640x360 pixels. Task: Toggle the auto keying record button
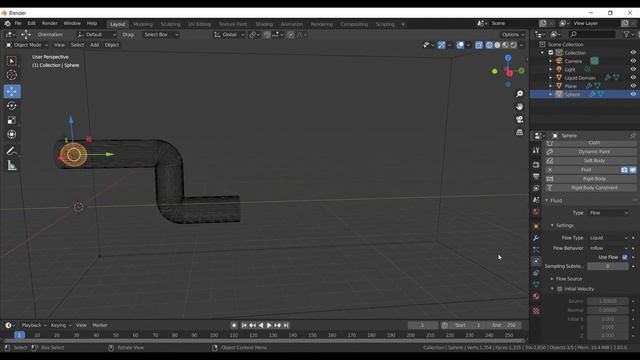click(x=234, y=325)
